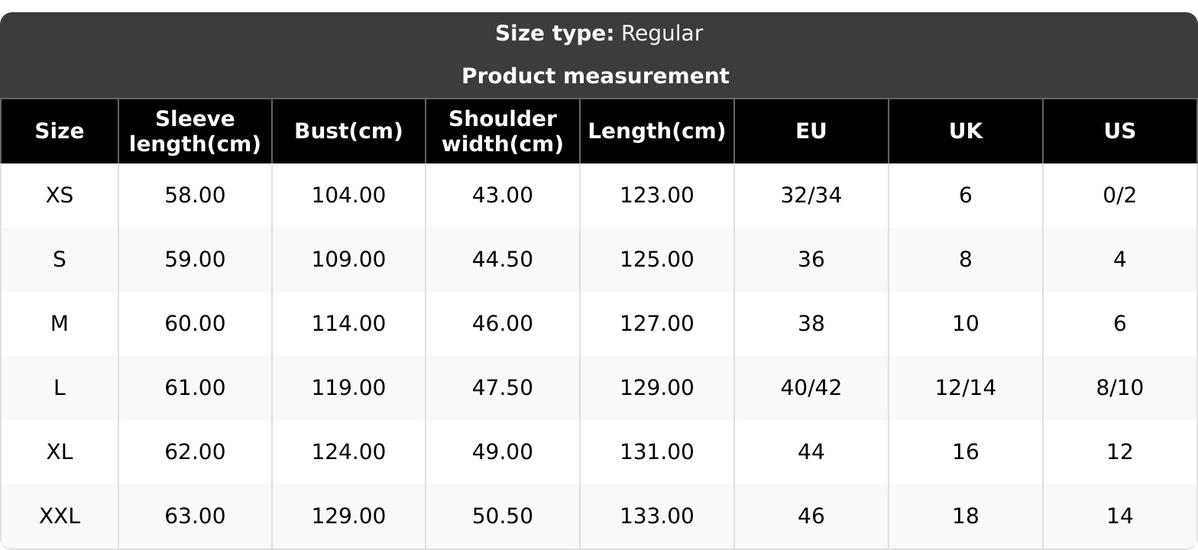Click the 104.00 bust value

348,195
